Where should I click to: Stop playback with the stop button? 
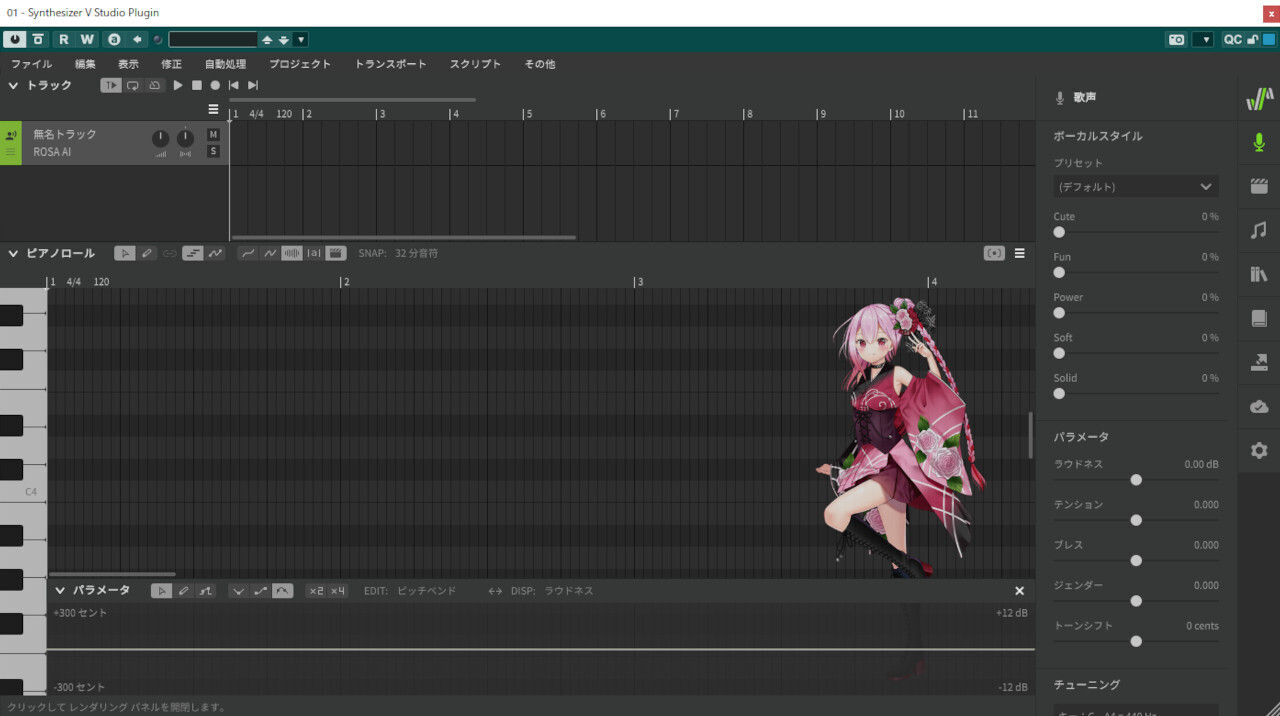(x=197, y=85)
